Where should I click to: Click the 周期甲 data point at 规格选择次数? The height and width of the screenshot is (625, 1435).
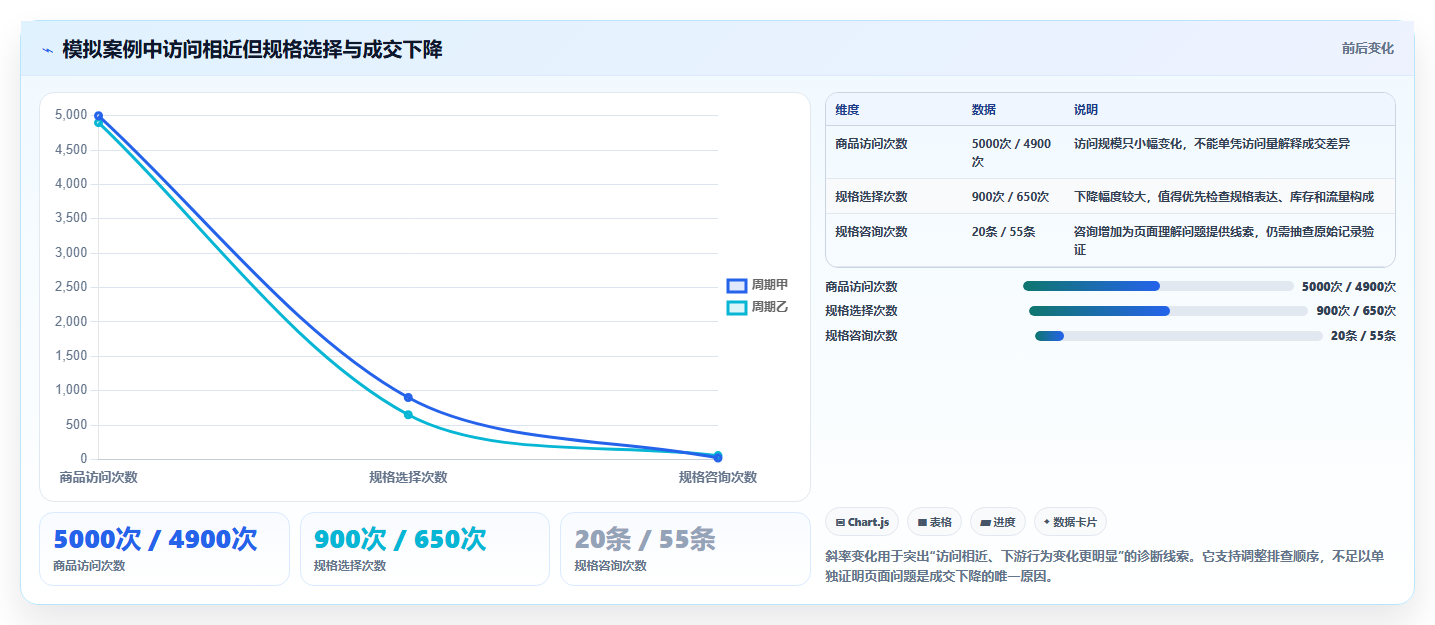point(408,398)
